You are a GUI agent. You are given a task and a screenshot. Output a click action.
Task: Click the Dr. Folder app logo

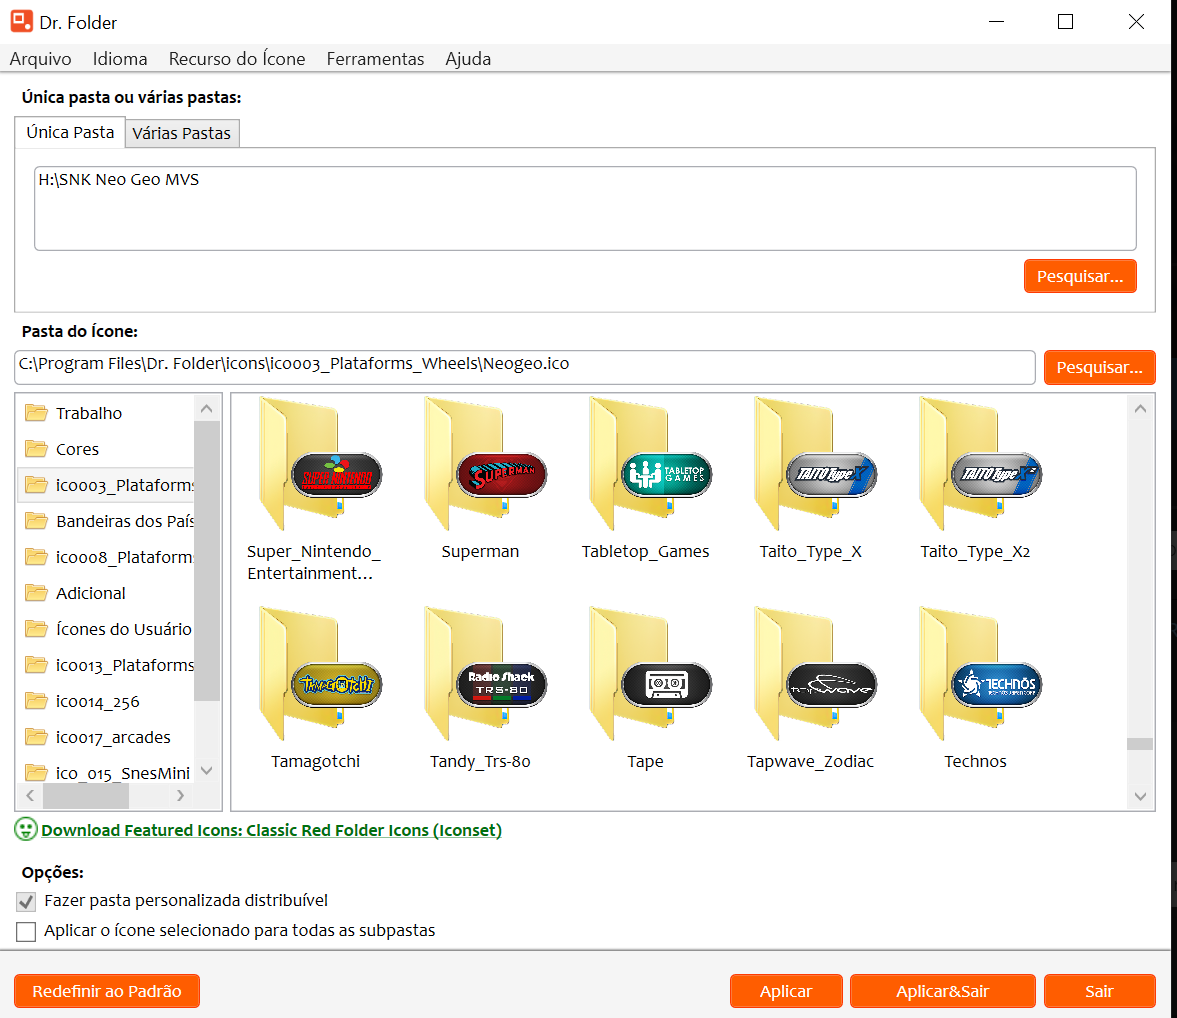click(22, 22)
